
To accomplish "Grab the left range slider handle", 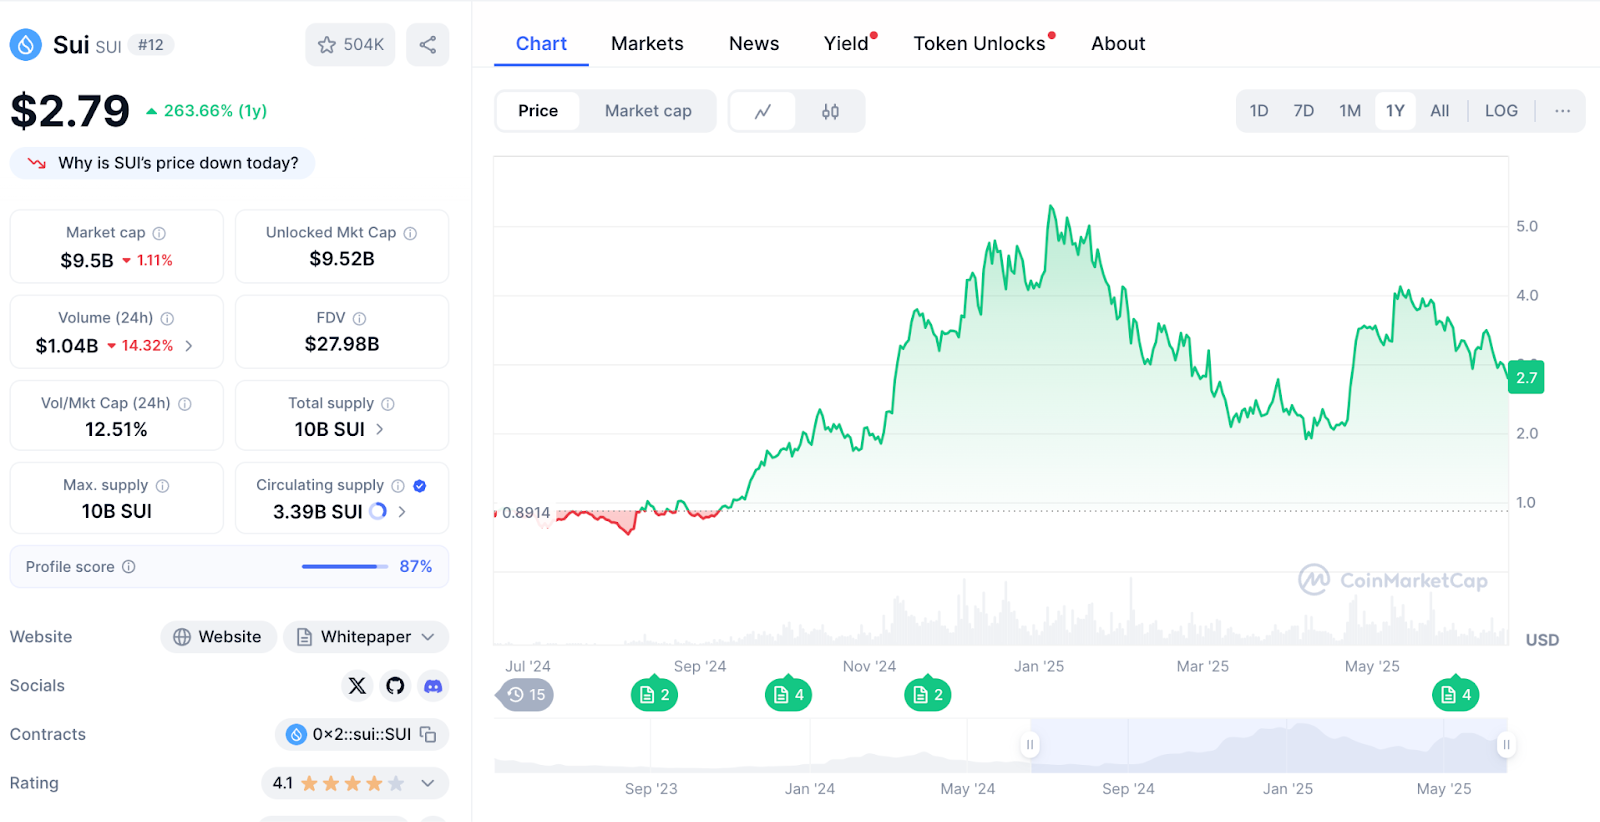I will tap(1030, 745).
